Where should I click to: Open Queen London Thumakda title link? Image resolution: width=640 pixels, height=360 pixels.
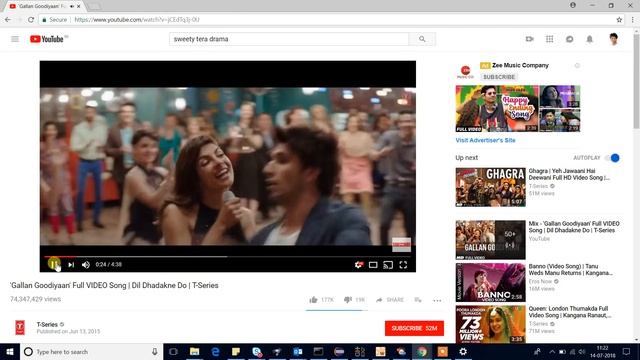point(570,312)
